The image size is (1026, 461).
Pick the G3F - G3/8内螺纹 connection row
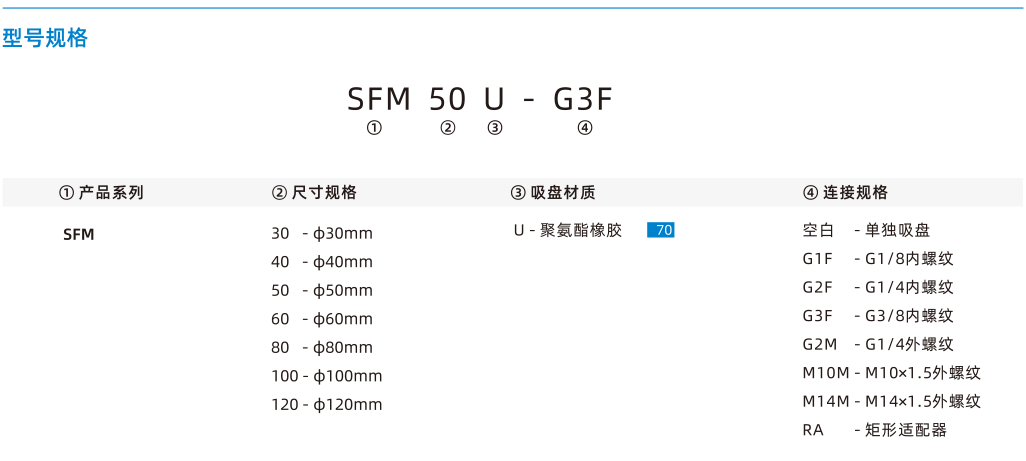point(878,316)
